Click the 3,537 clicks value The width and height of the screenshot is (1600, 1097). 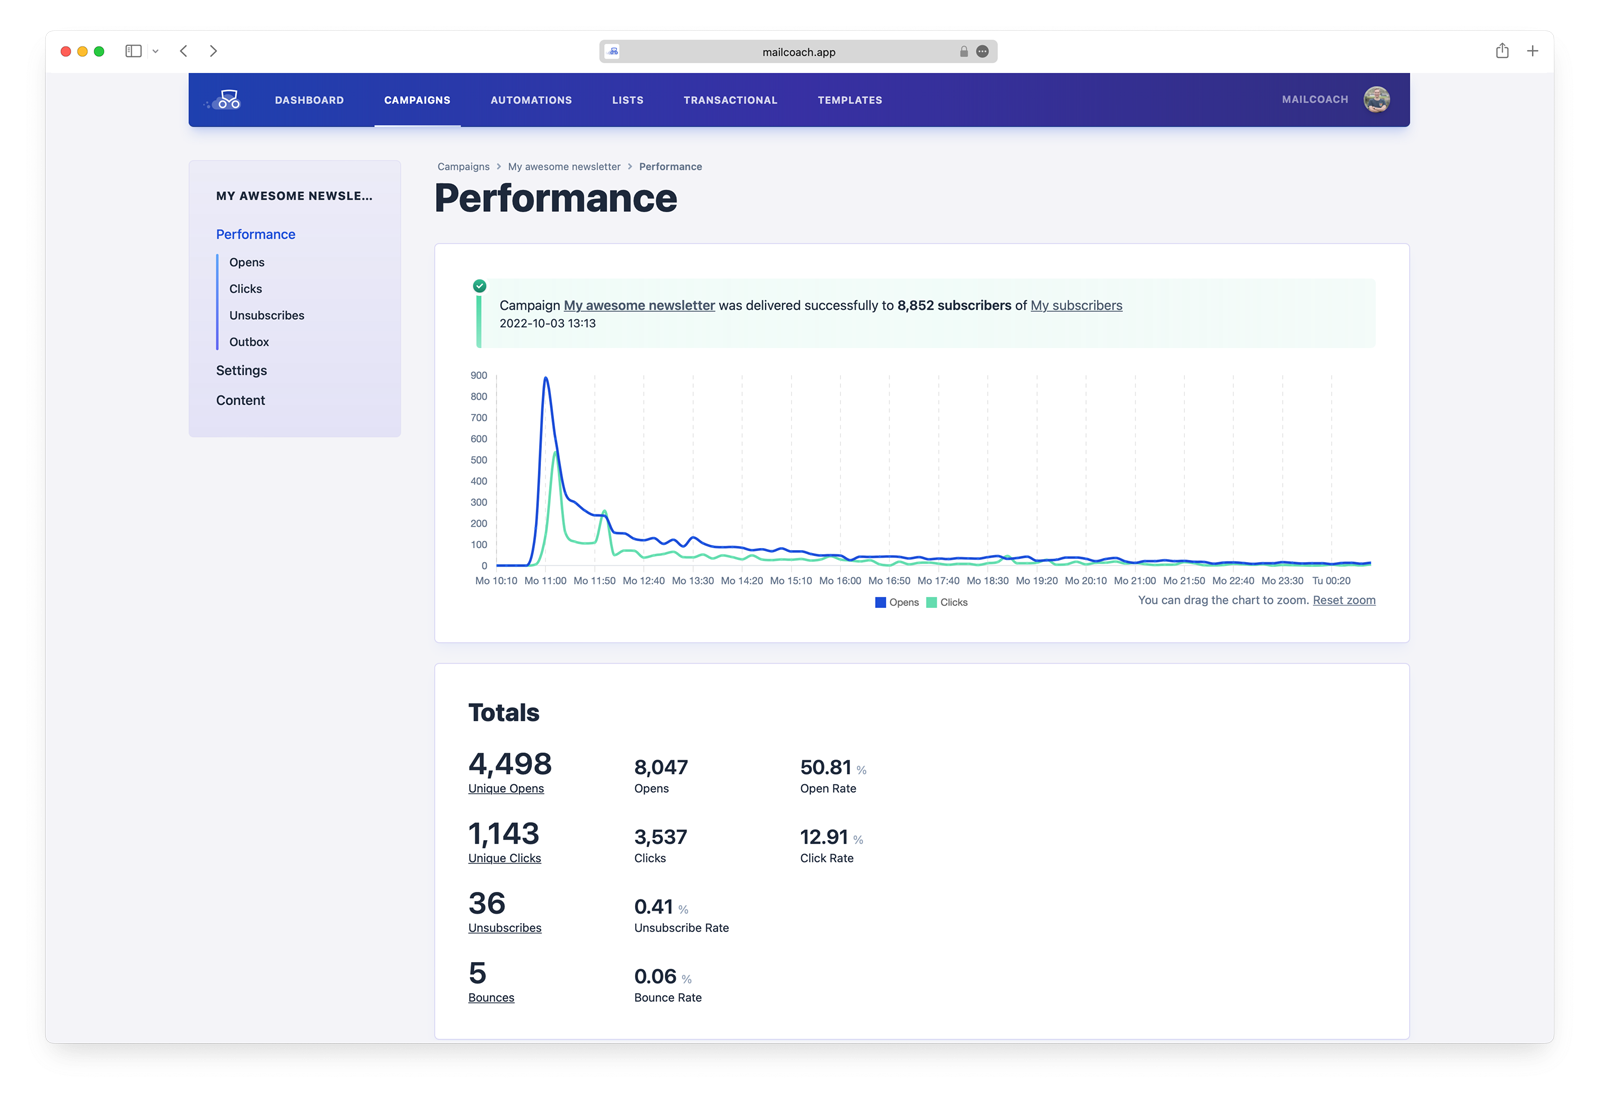661,837
